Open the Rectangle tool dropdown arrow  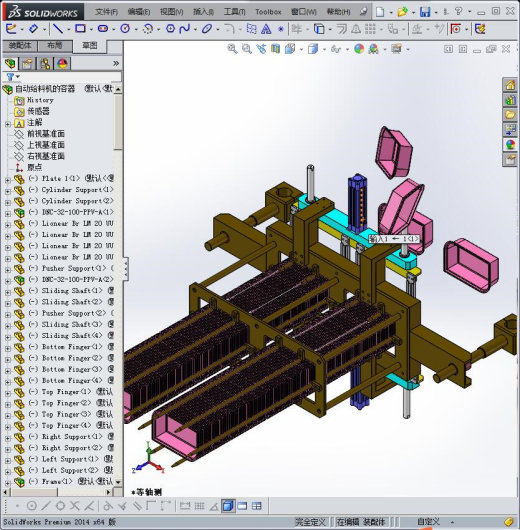tap(91, 30)
